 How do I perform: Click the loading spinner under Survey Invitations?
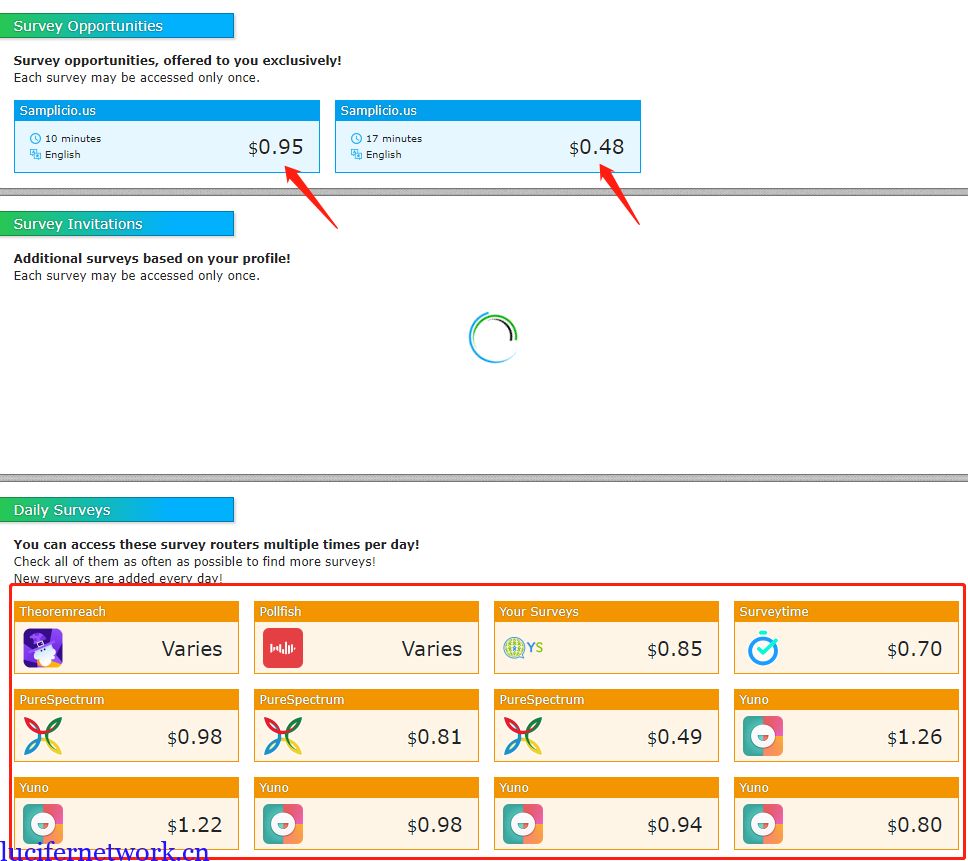[x=493, y=338]
